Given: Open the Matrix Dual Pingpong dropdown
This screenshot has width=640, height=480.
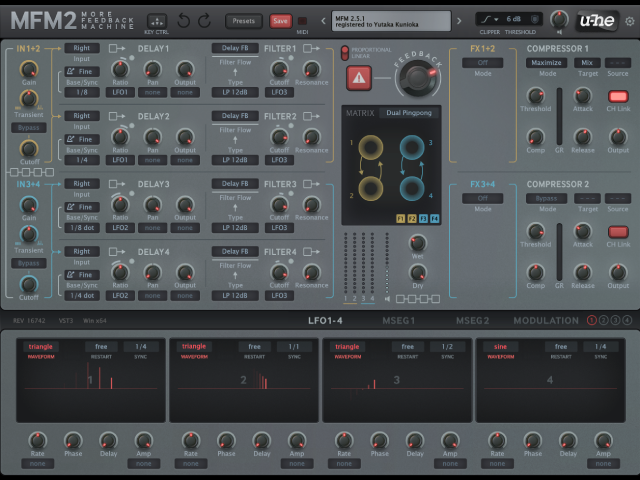Looking at the screenshot, I should coord(409,113).
